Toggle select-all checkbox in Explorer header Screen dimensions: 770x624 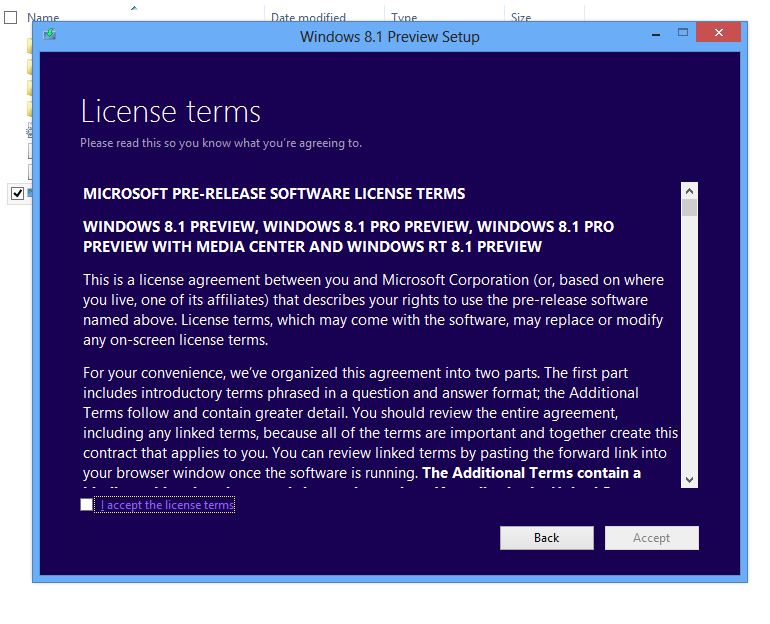10,18
